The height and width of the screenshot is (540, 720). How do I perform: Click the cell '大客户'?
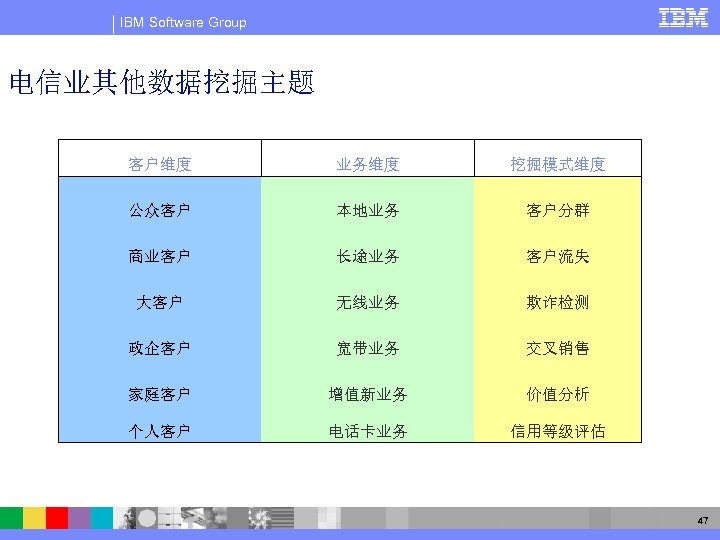pyautogui.click(x=160, y=303)
